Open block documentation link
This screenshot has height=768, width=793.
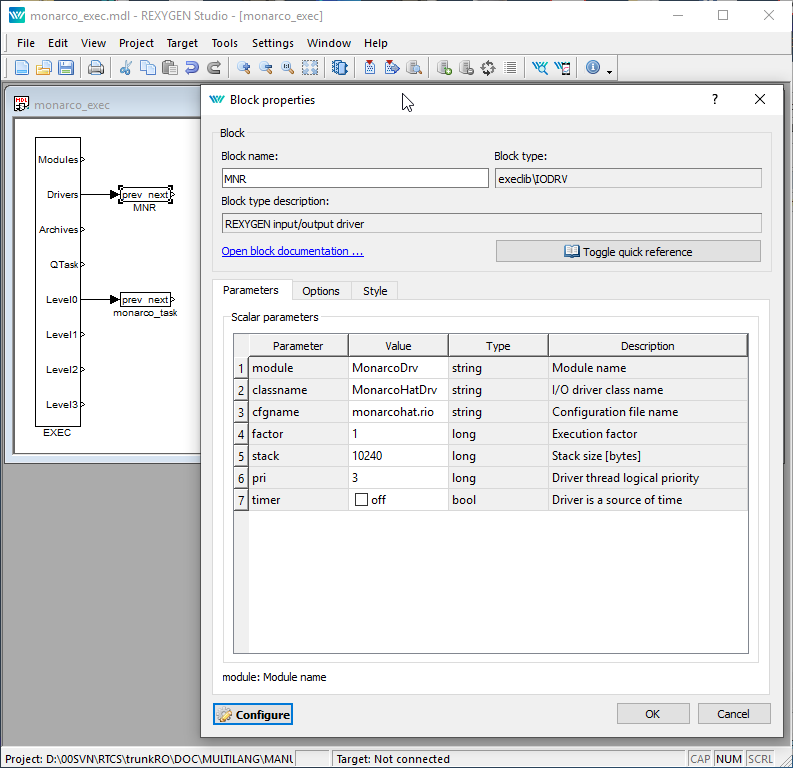tap(292, 251)
